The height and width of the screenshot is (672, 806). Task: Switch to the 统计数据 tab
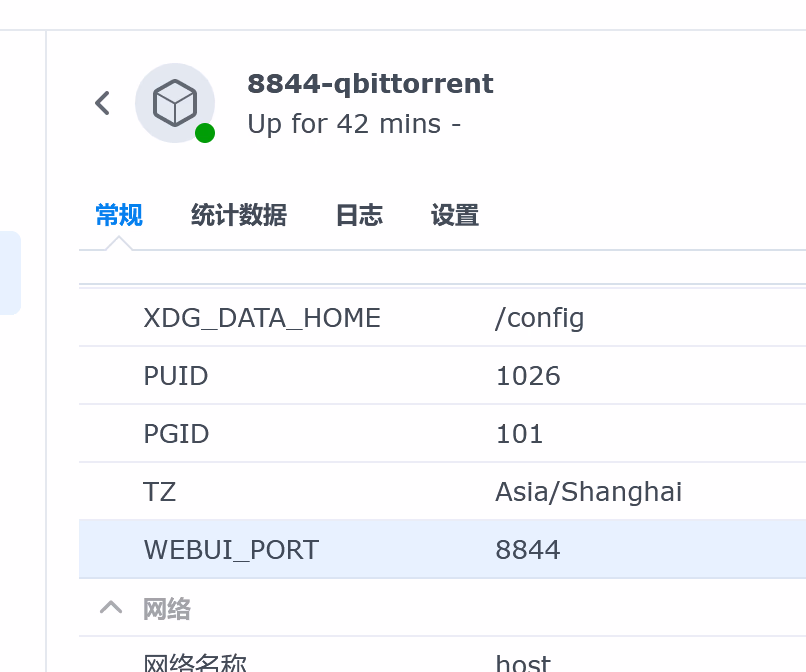239,215
